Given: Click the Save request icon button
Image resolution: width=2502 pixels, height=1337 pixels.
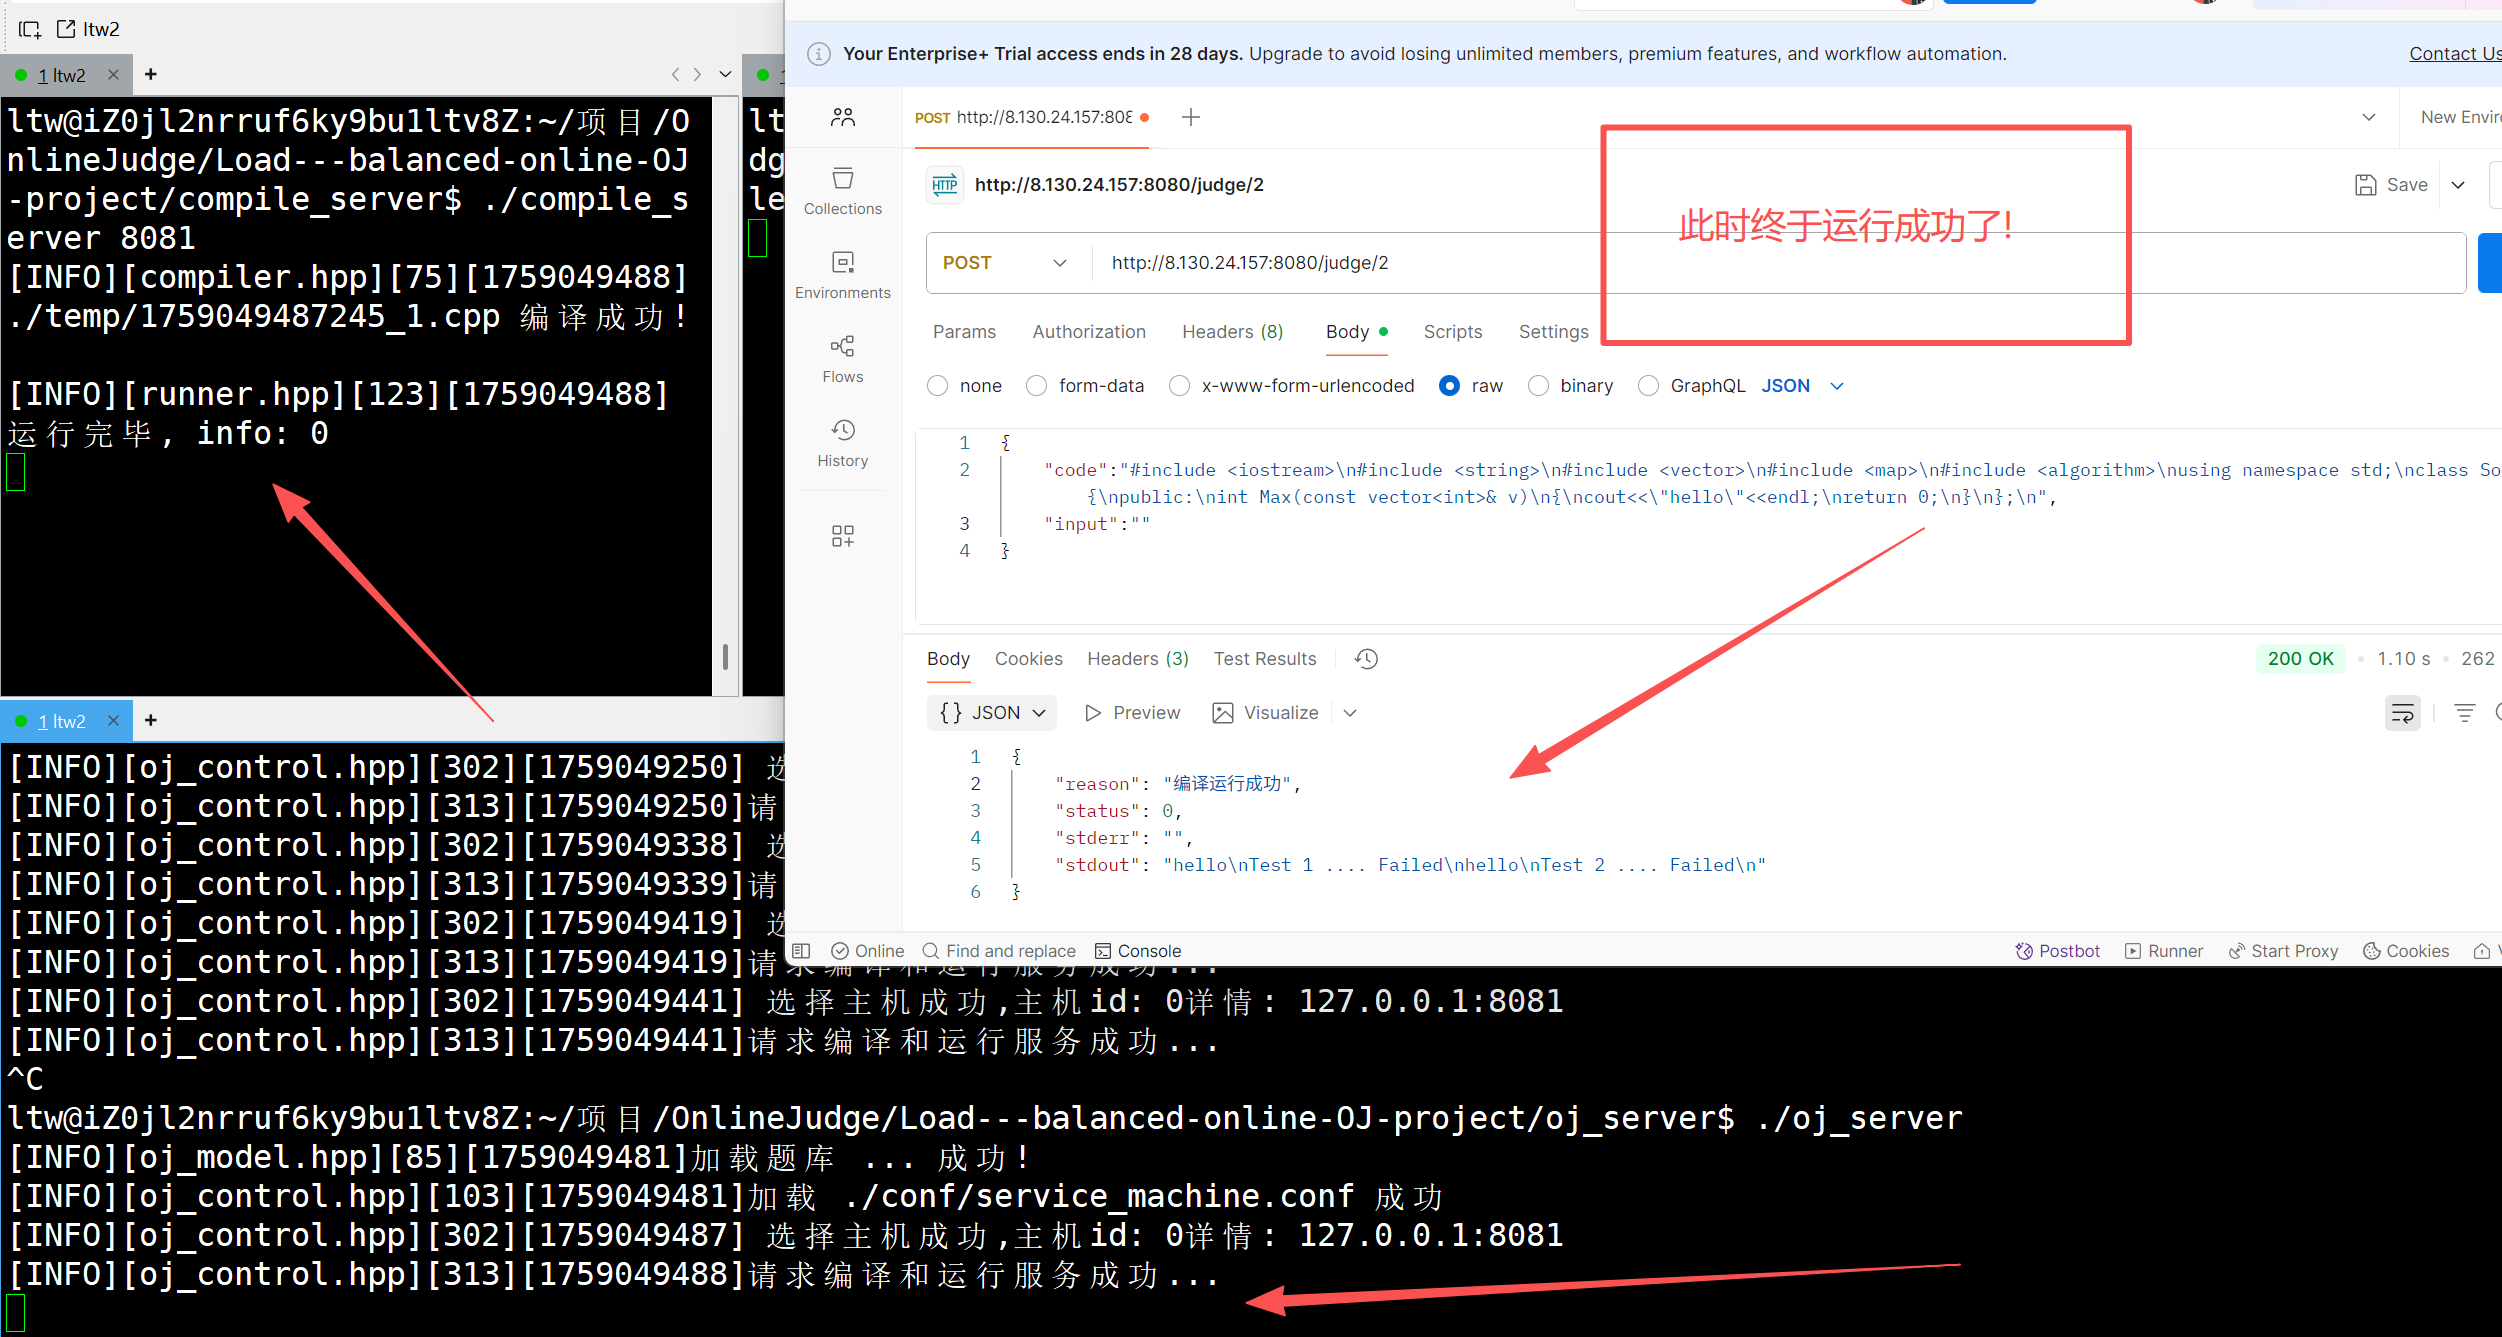Looking at the screenshot, I should point(2390,184).
